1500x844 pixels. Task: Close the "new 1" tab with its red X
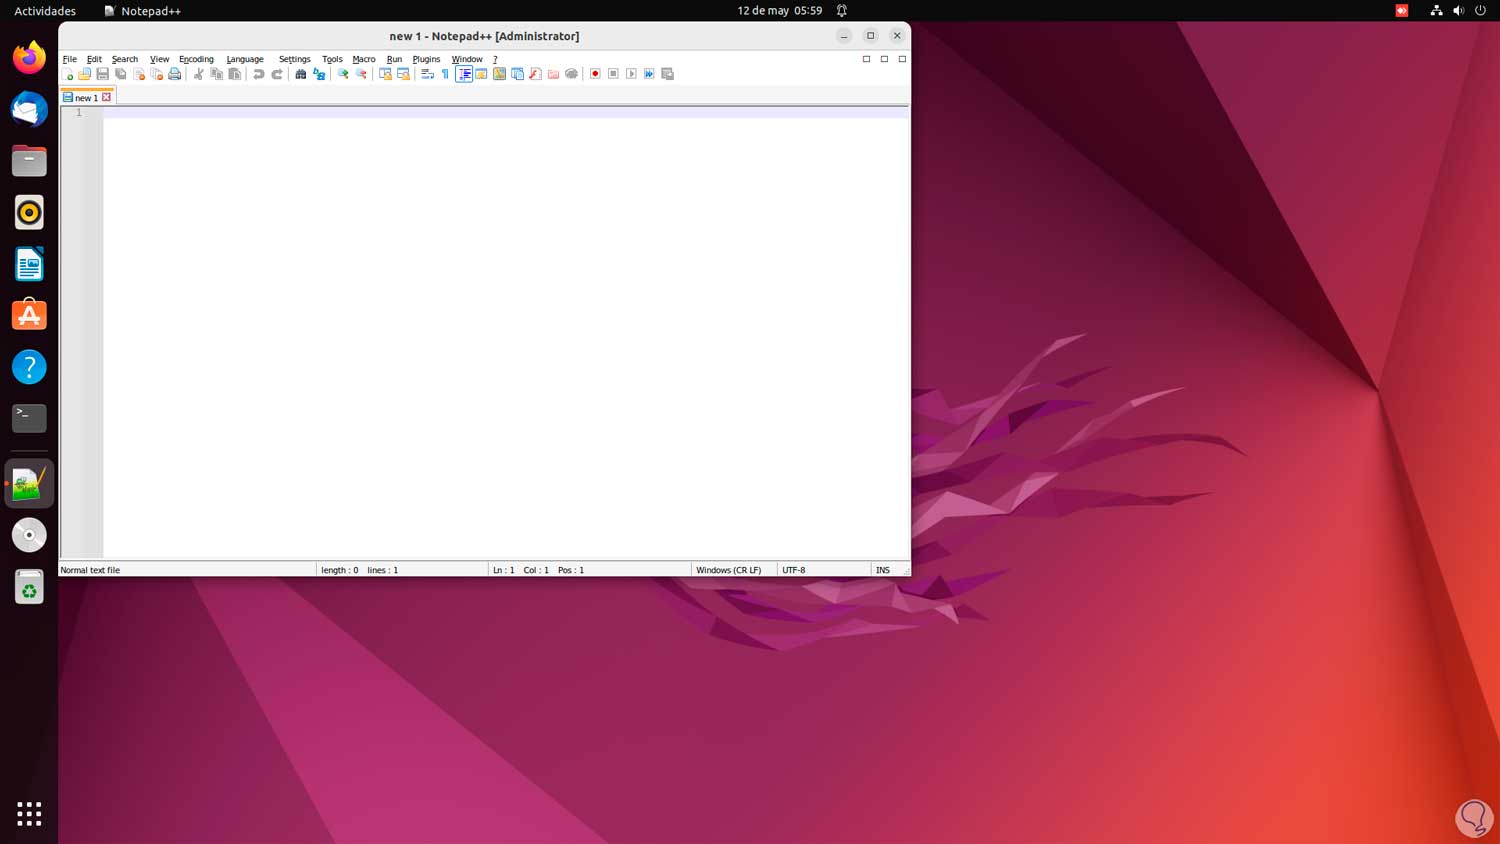(107, 97)
